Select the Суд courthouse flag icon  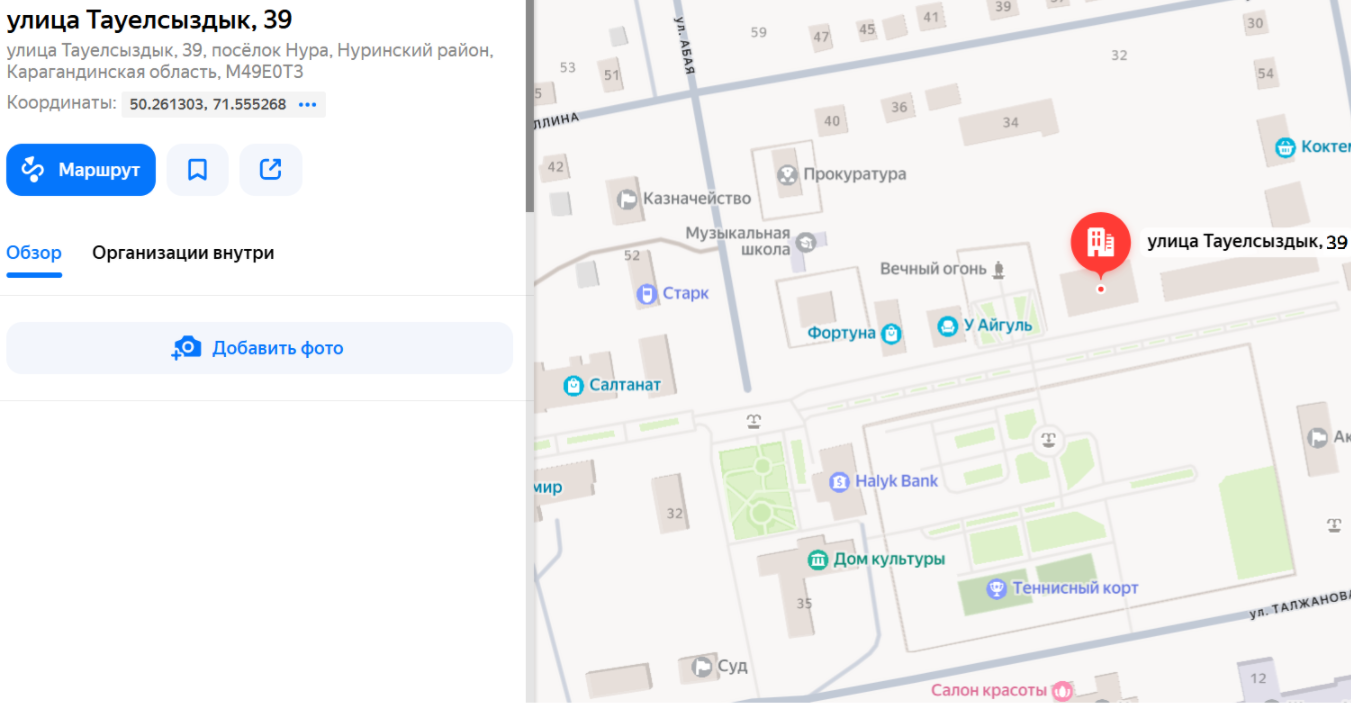click(703, 666)
